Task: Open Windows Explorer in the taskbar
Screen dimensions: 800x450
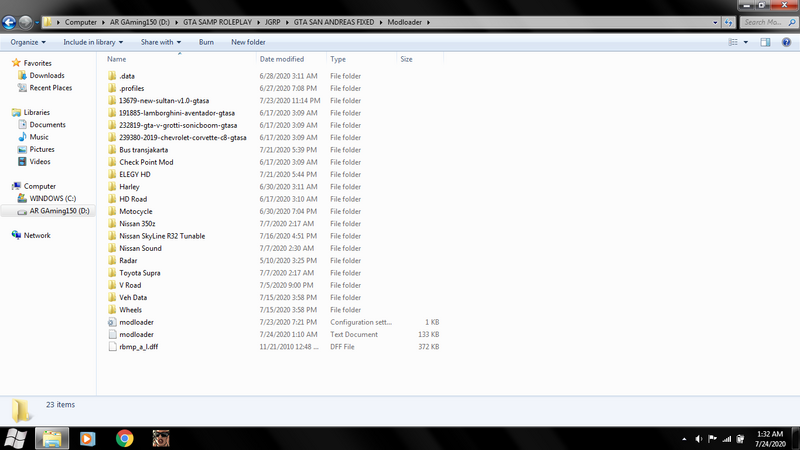Action: (x=52, y=439)
